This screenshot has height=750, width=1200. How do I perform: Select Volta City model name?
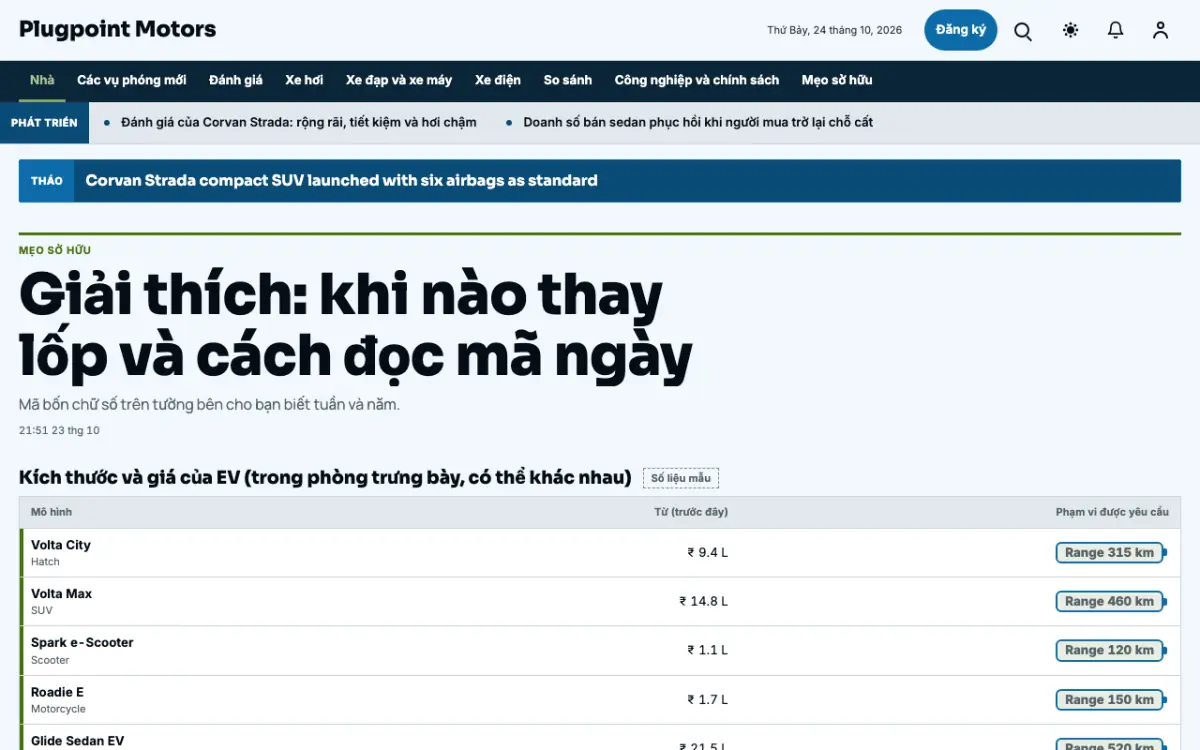[x=61, y=545]
